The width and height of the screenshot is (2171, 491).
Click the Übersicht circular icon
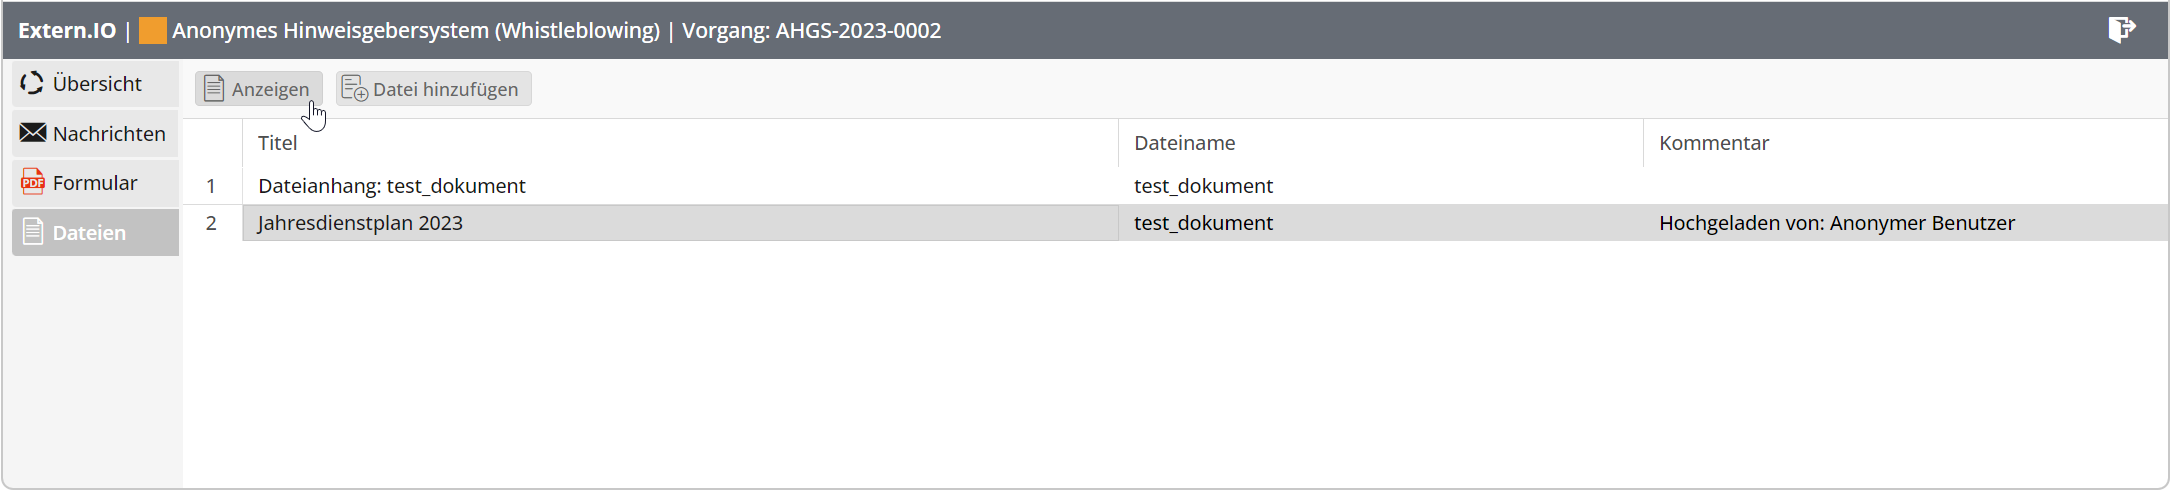tap(32, 83)
